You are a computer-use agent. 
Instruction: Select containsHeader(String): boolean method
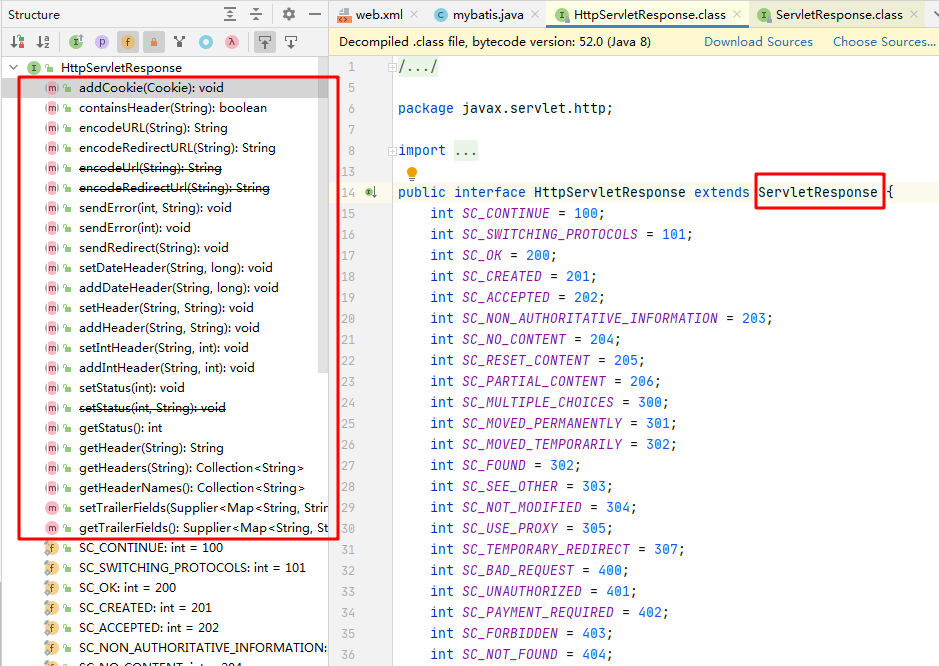pos(173,108)
